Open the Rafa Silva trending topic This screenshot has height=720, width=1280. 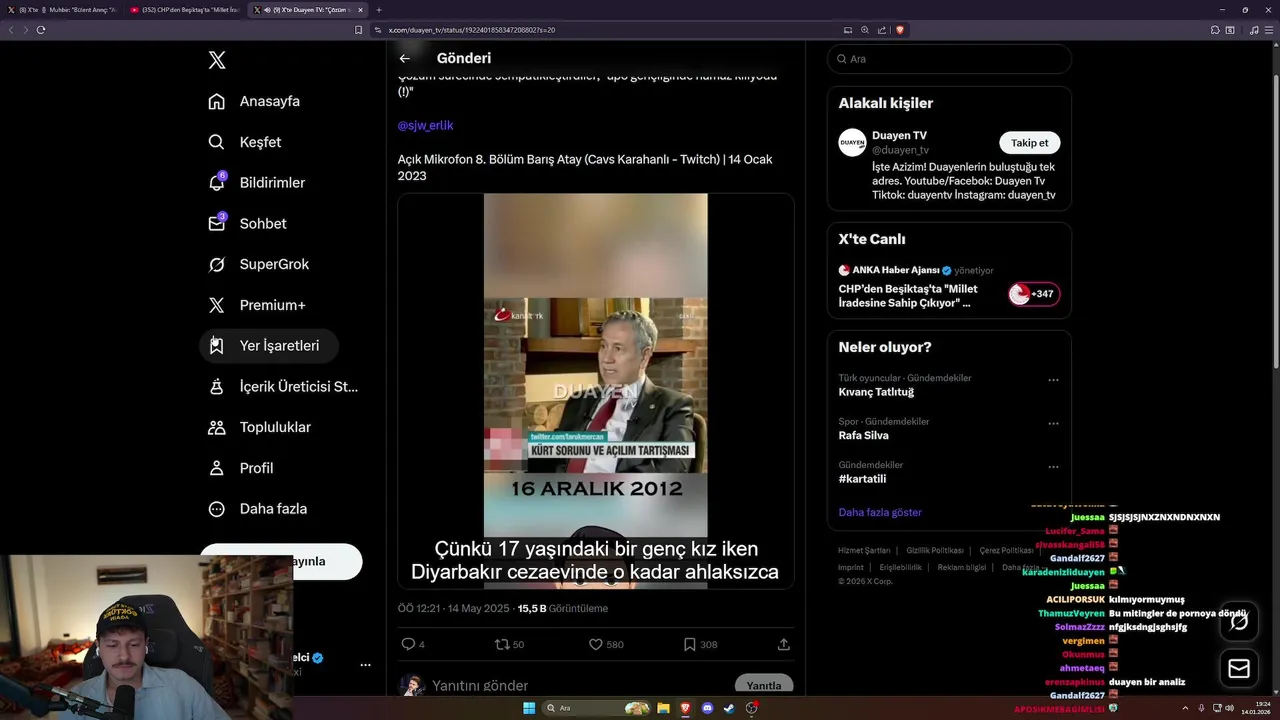(864, 435)
